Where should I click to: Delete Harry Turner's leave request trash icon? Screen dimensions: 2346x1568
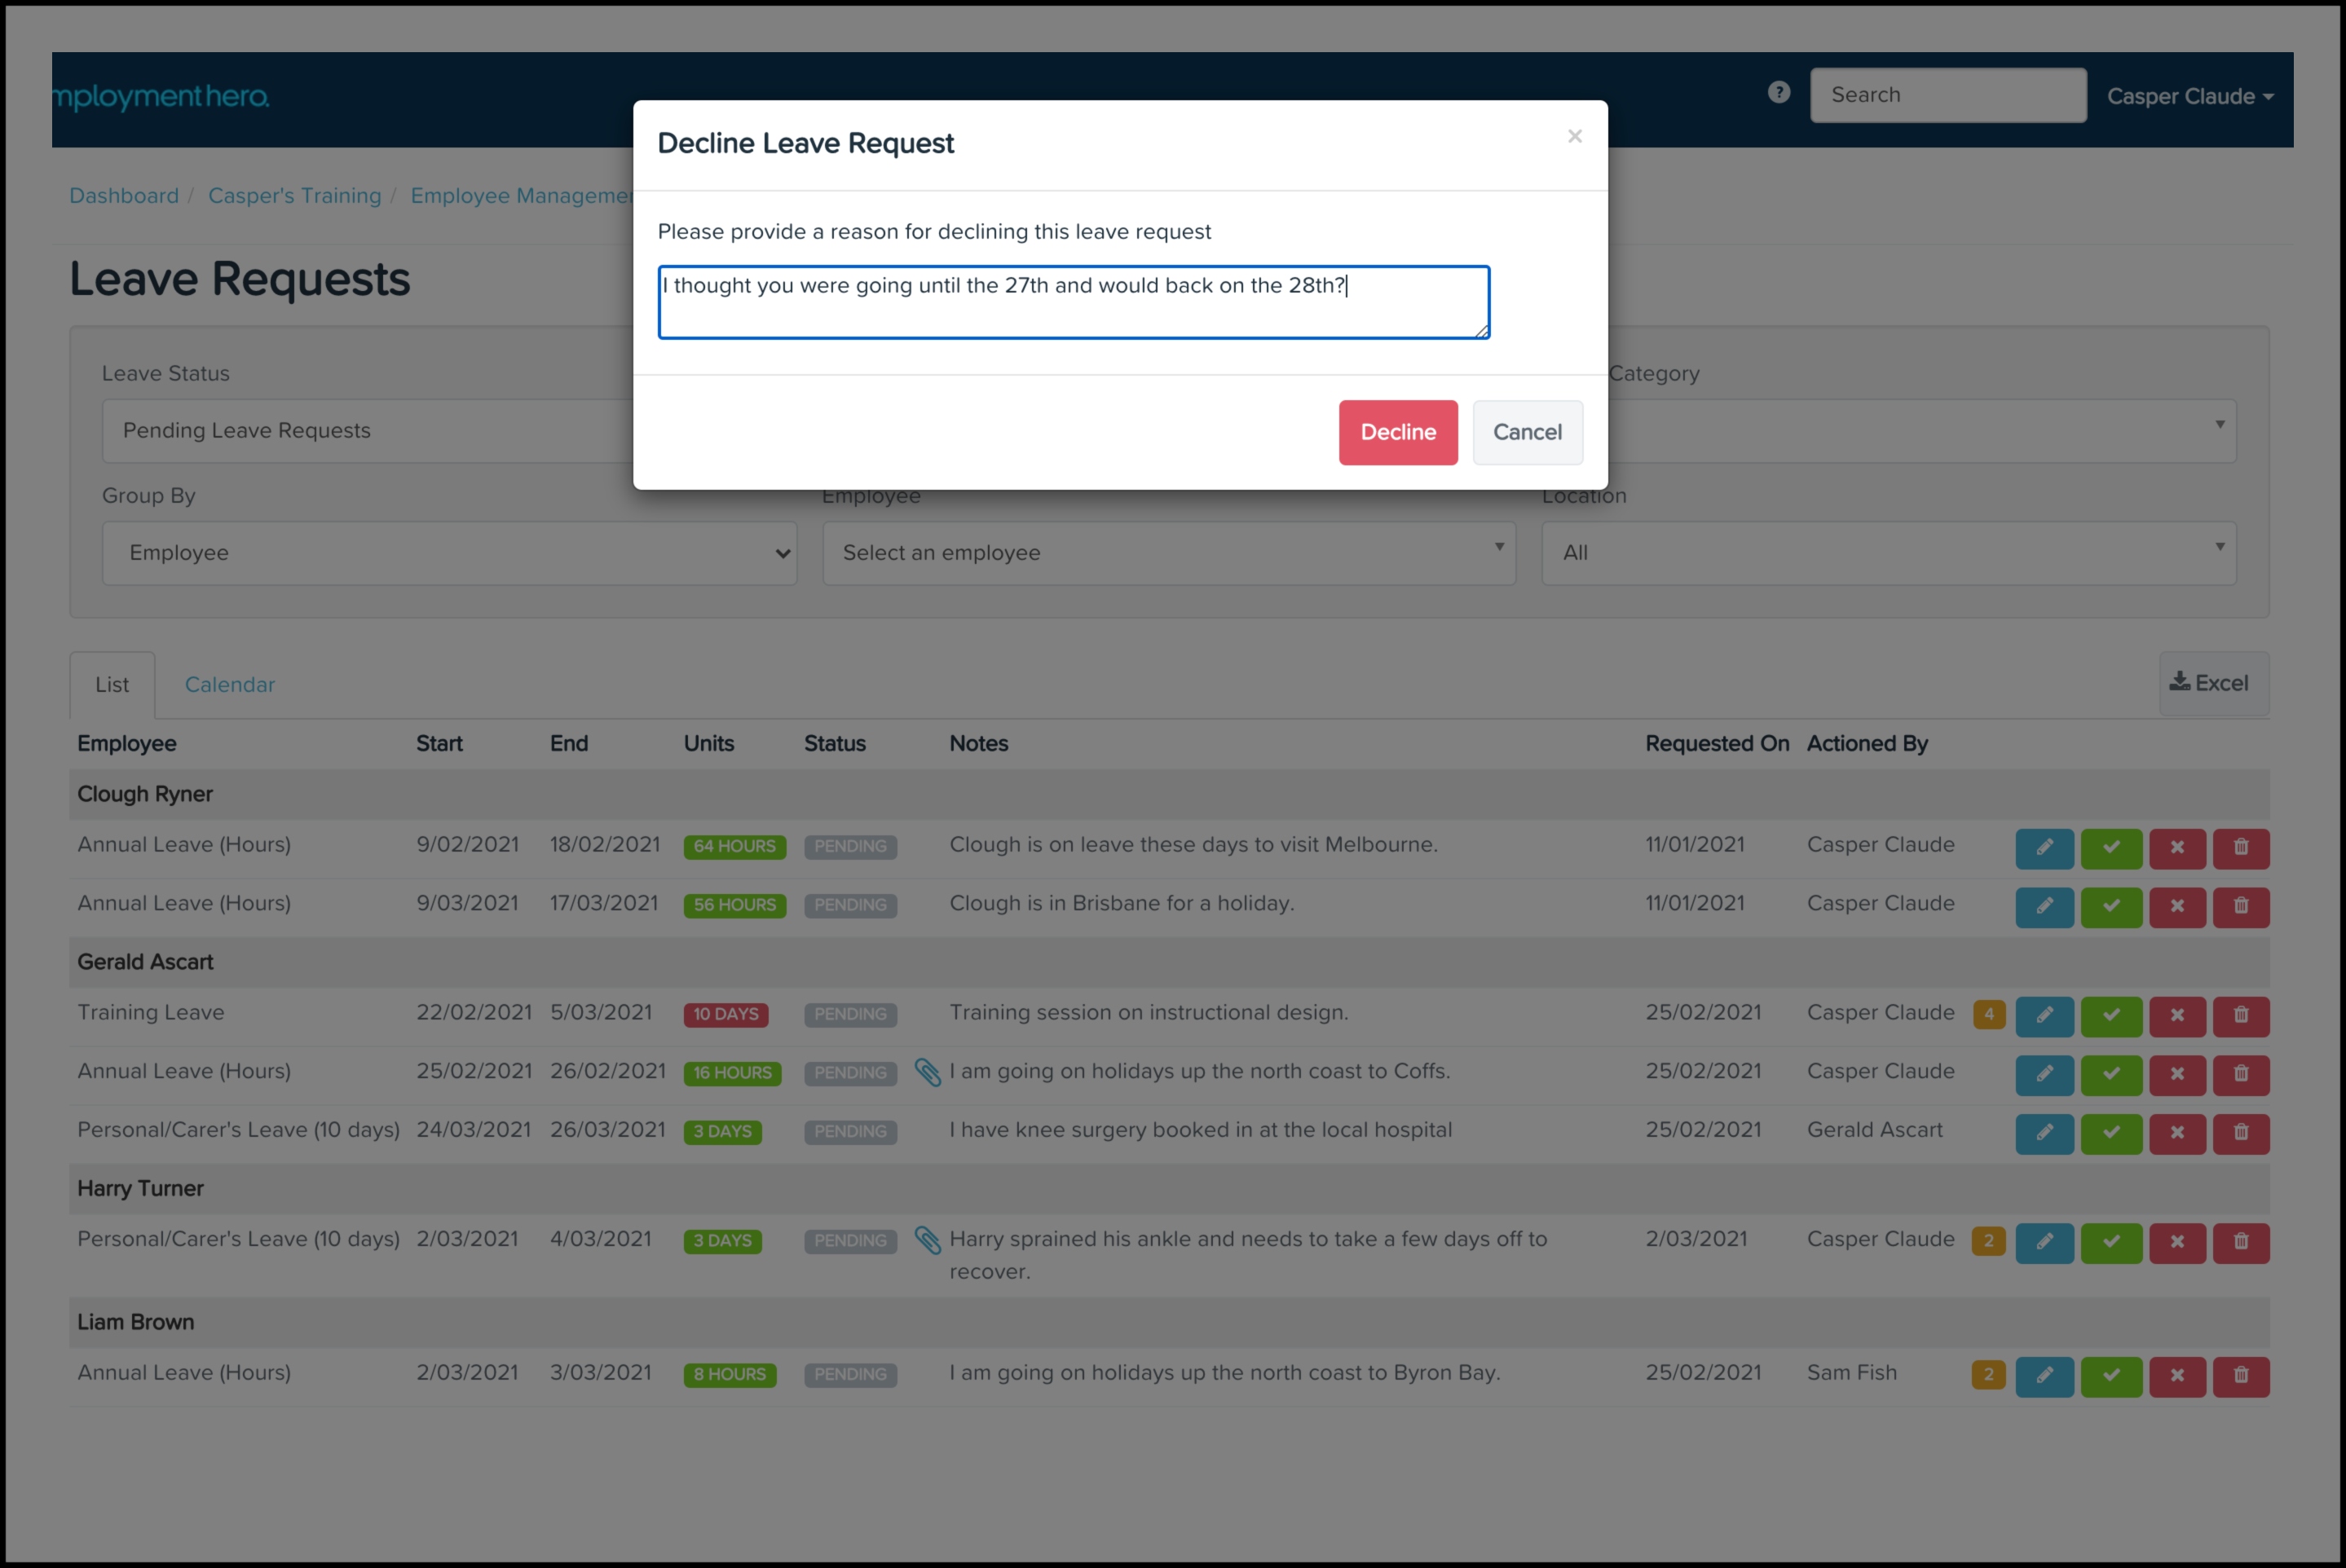(2241, 1241)
